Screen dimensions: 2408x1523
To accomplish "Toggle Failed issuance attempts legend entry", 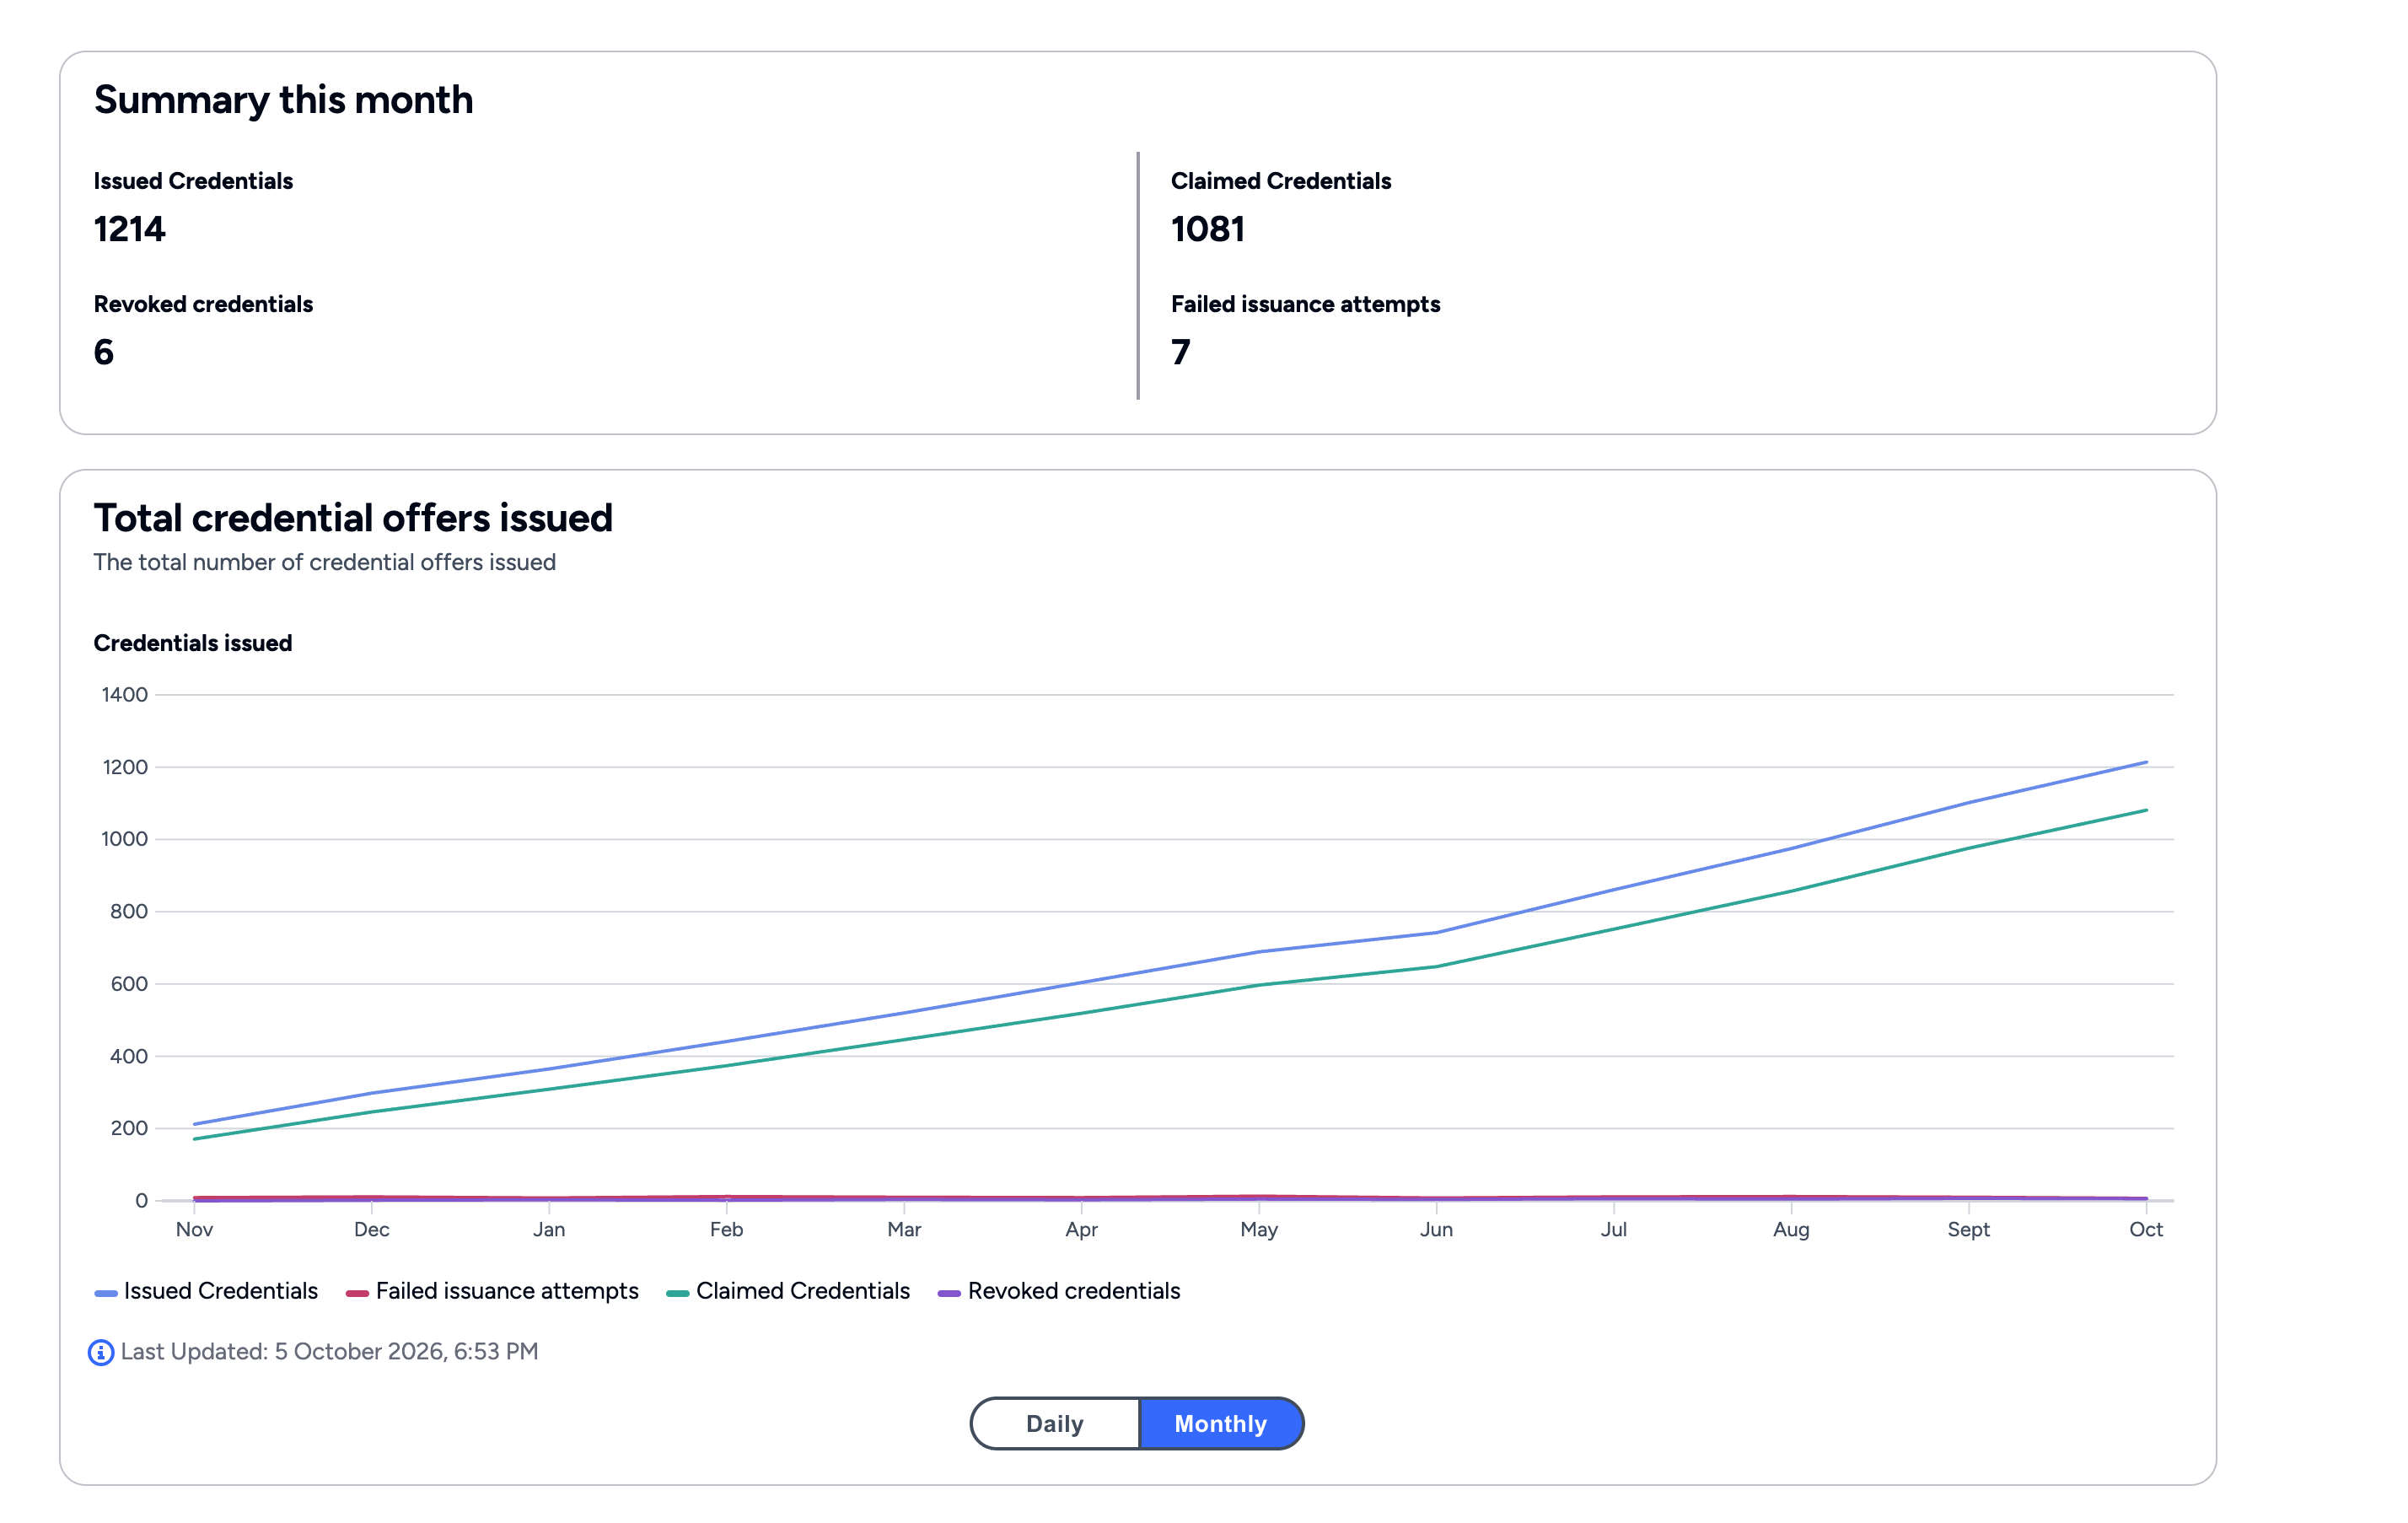I will pos(492,1291).
